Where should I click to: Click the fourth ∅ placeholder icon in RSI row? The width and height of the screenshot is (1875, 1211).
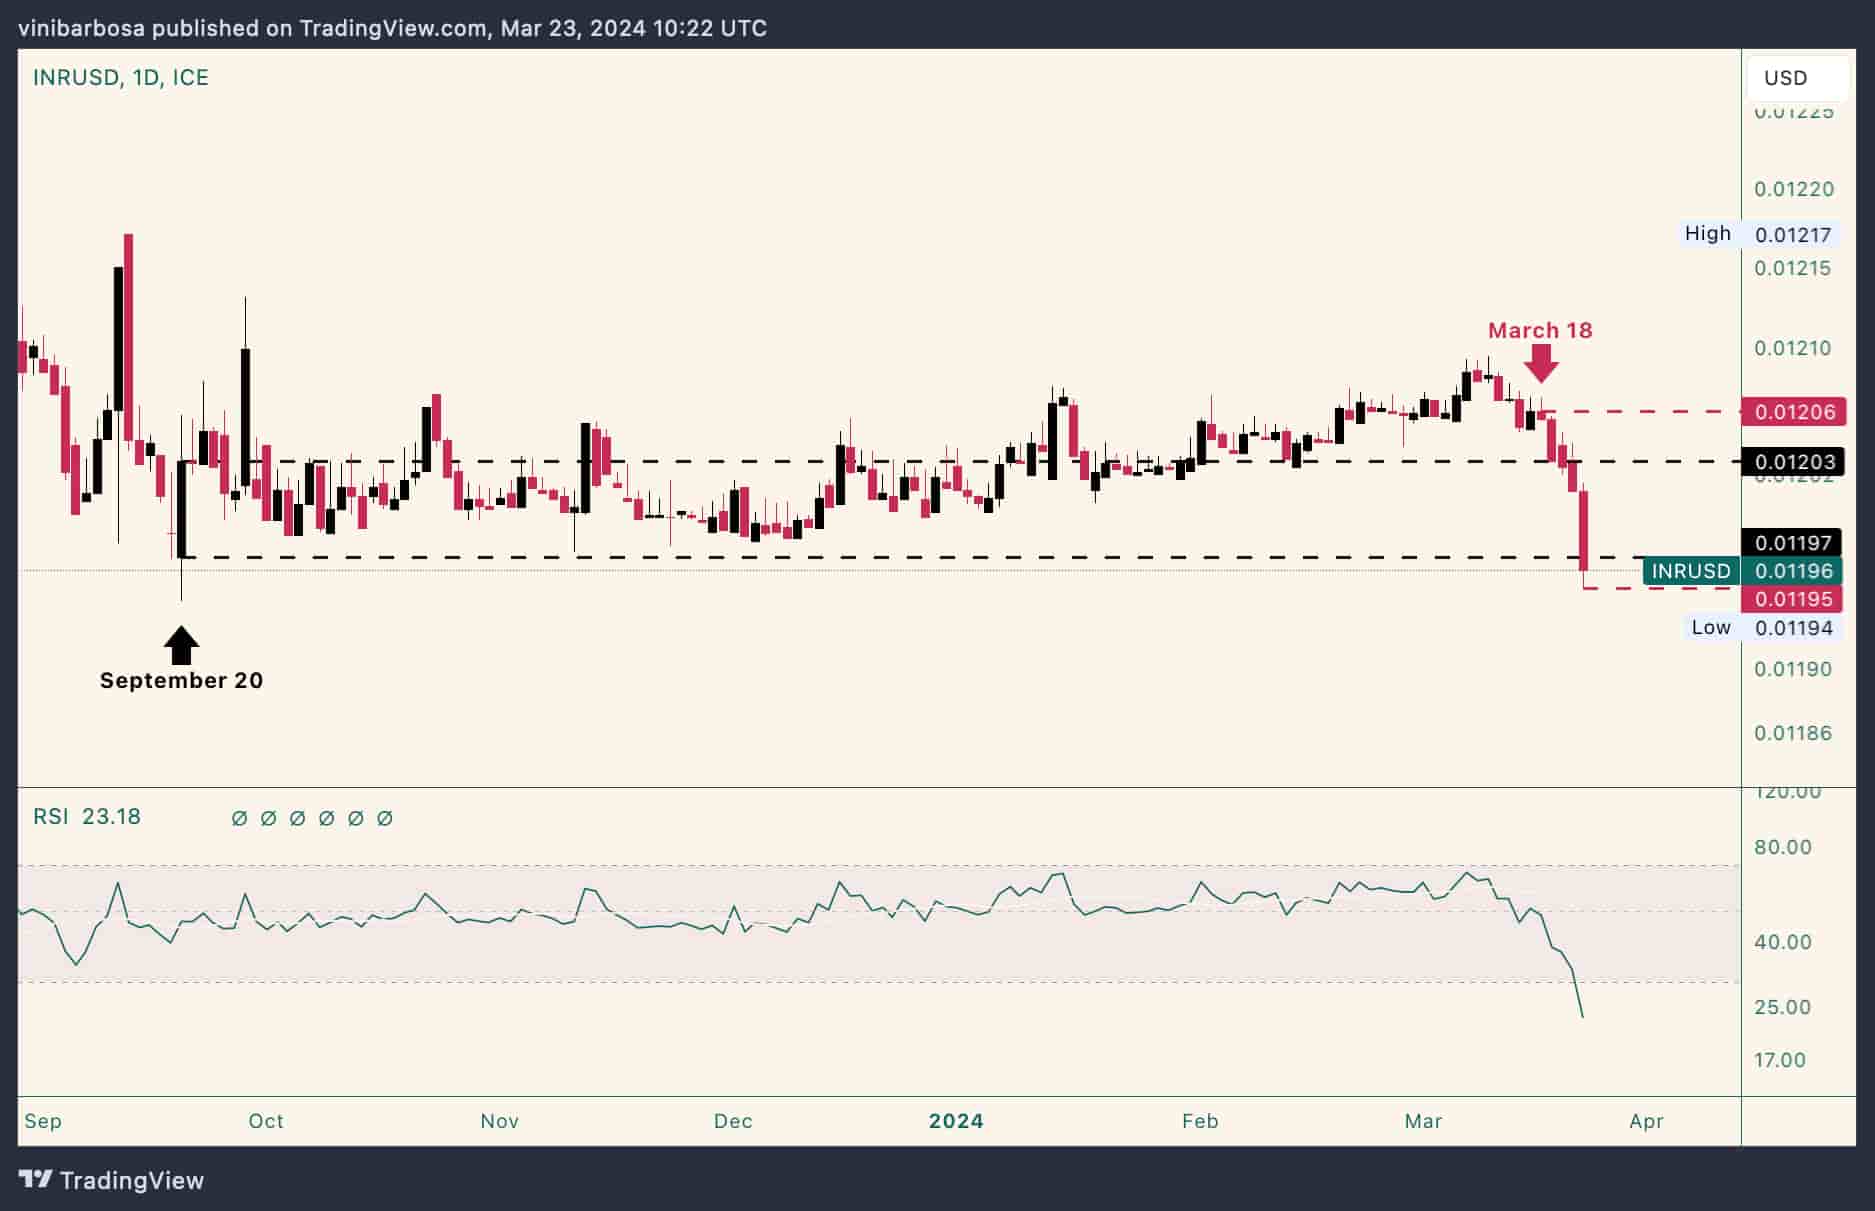tap(327, 818)
